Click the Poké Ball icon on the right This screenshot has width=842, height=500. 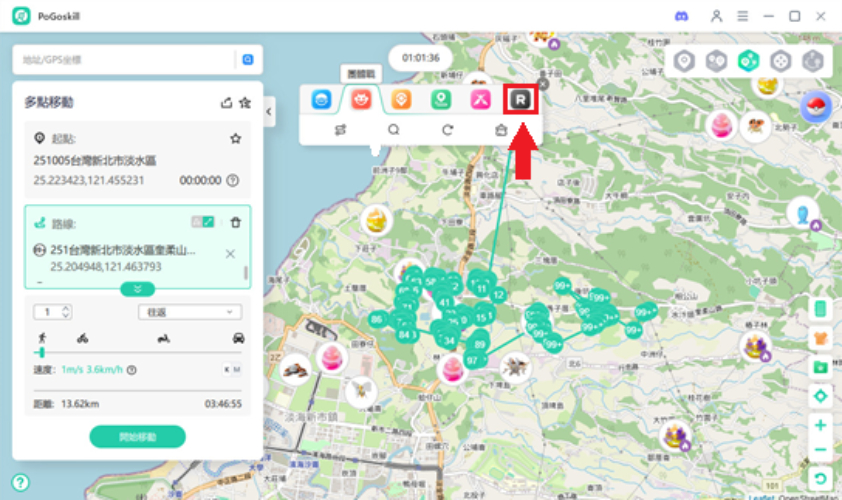click(817, 107)
